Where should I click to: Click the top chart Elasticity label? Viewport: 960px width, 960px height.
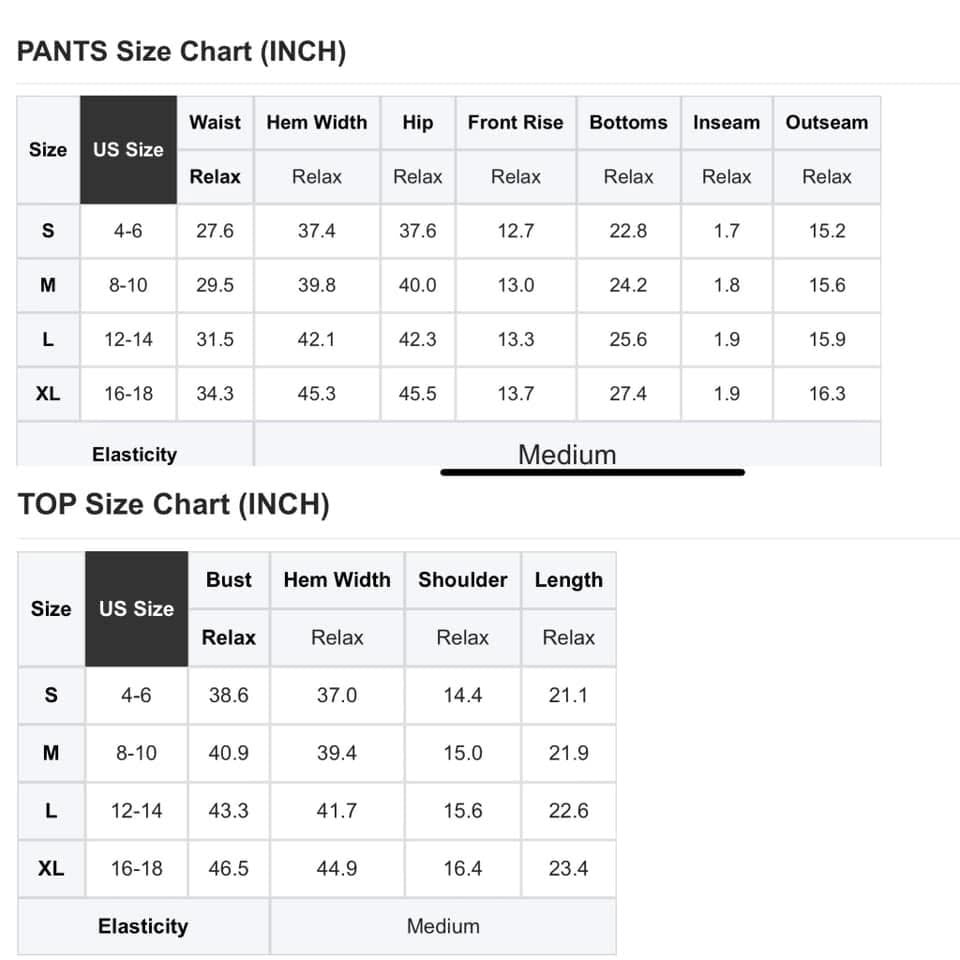(x=143, y=926)
